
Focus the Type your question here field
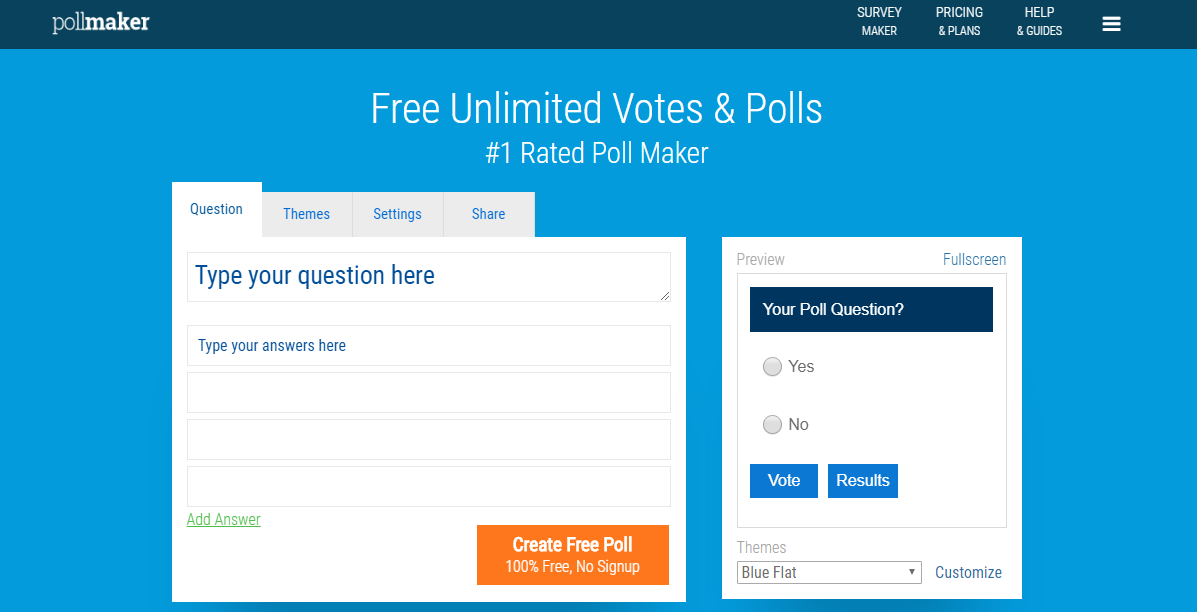pos(429,277)
